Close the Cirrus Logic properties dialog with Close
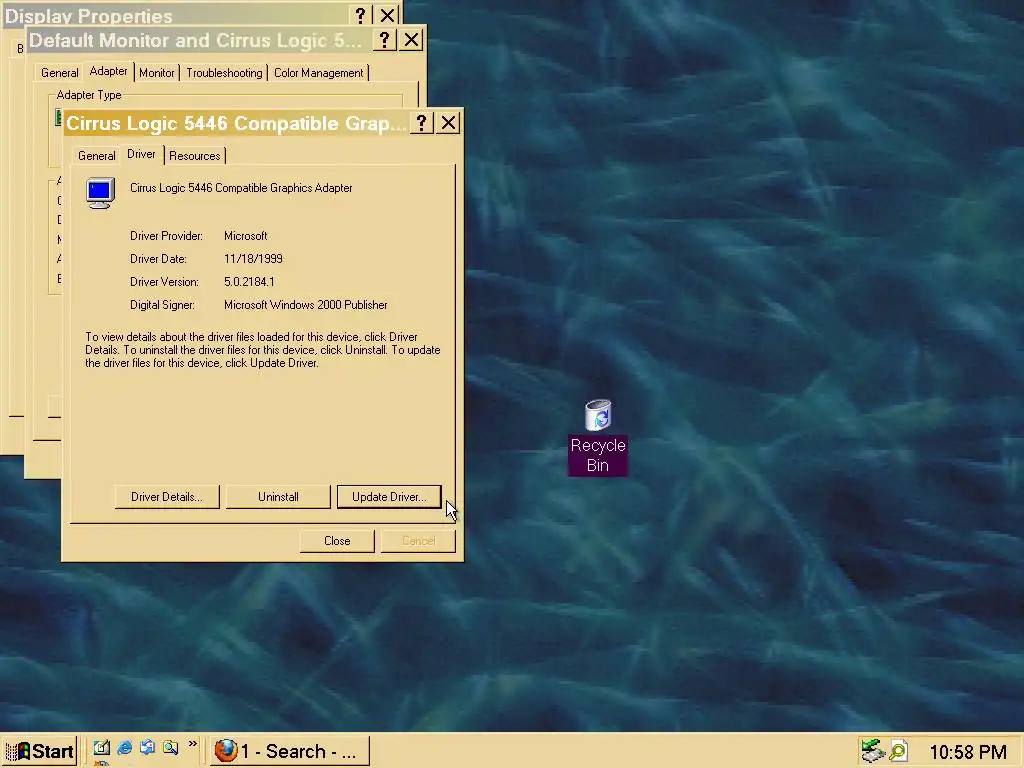 (x=337, y=541)
